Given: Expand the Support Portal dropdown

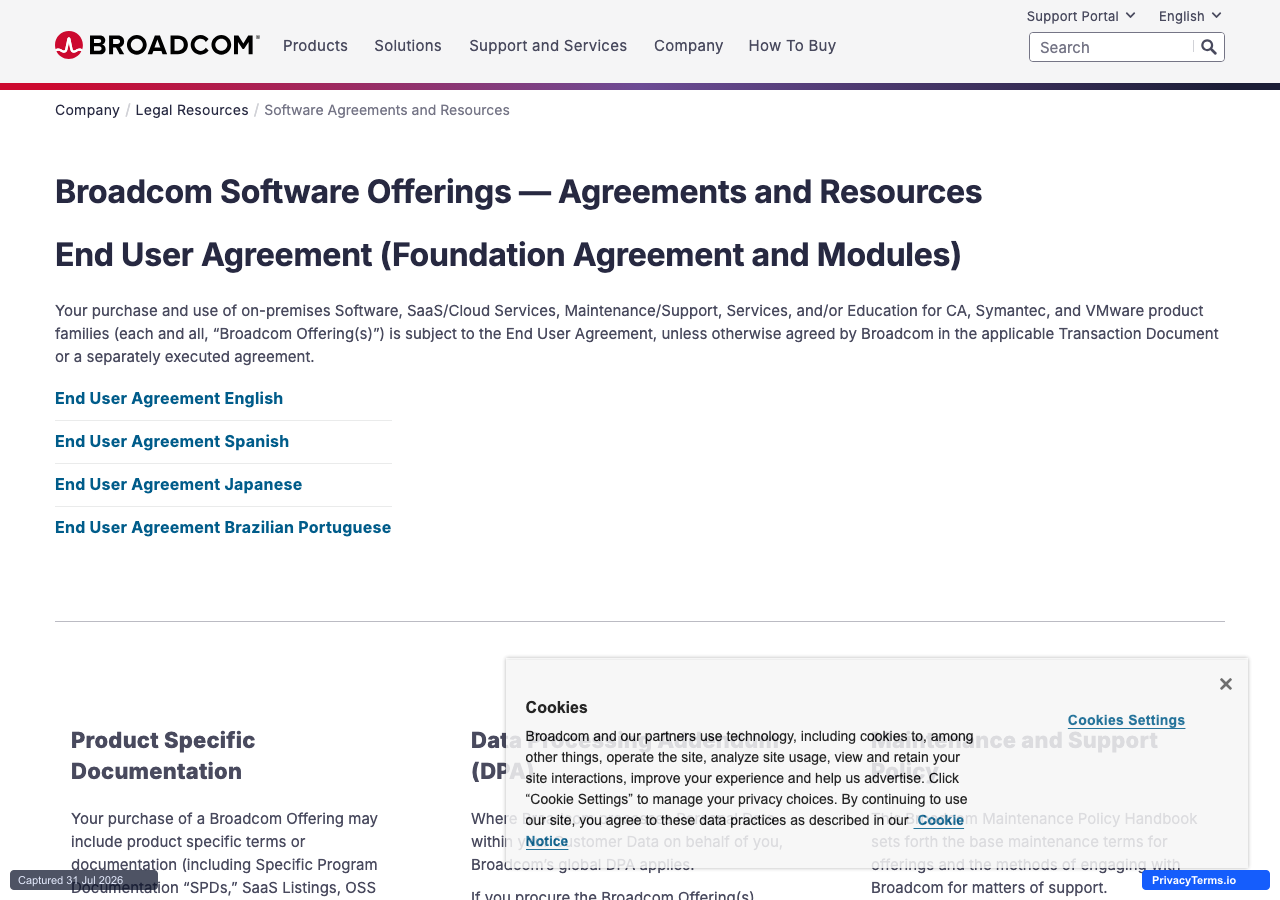Looking at the screenshot, I should [1081, 16].
